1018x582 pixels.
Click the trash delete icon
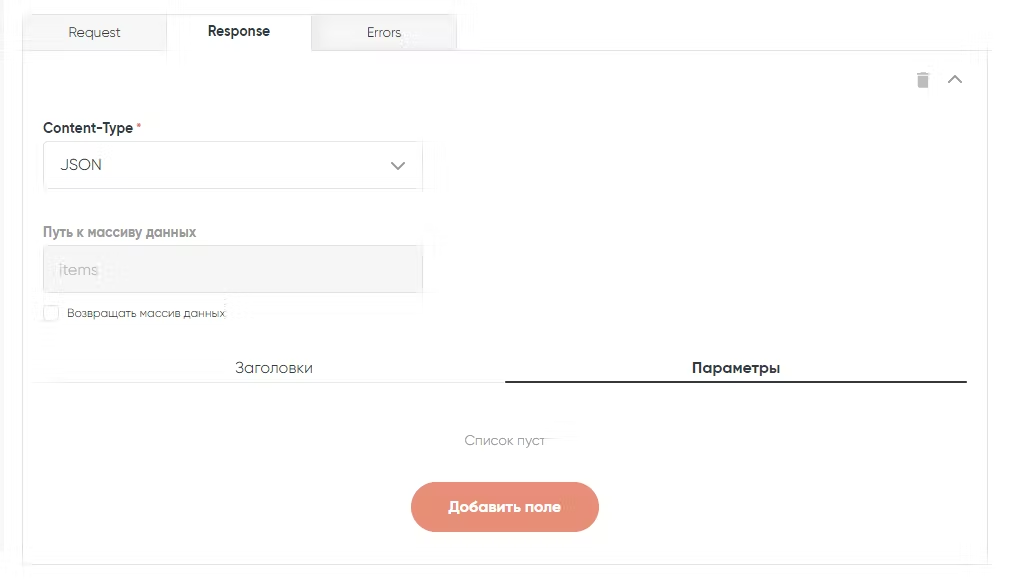tap(923, 80)
